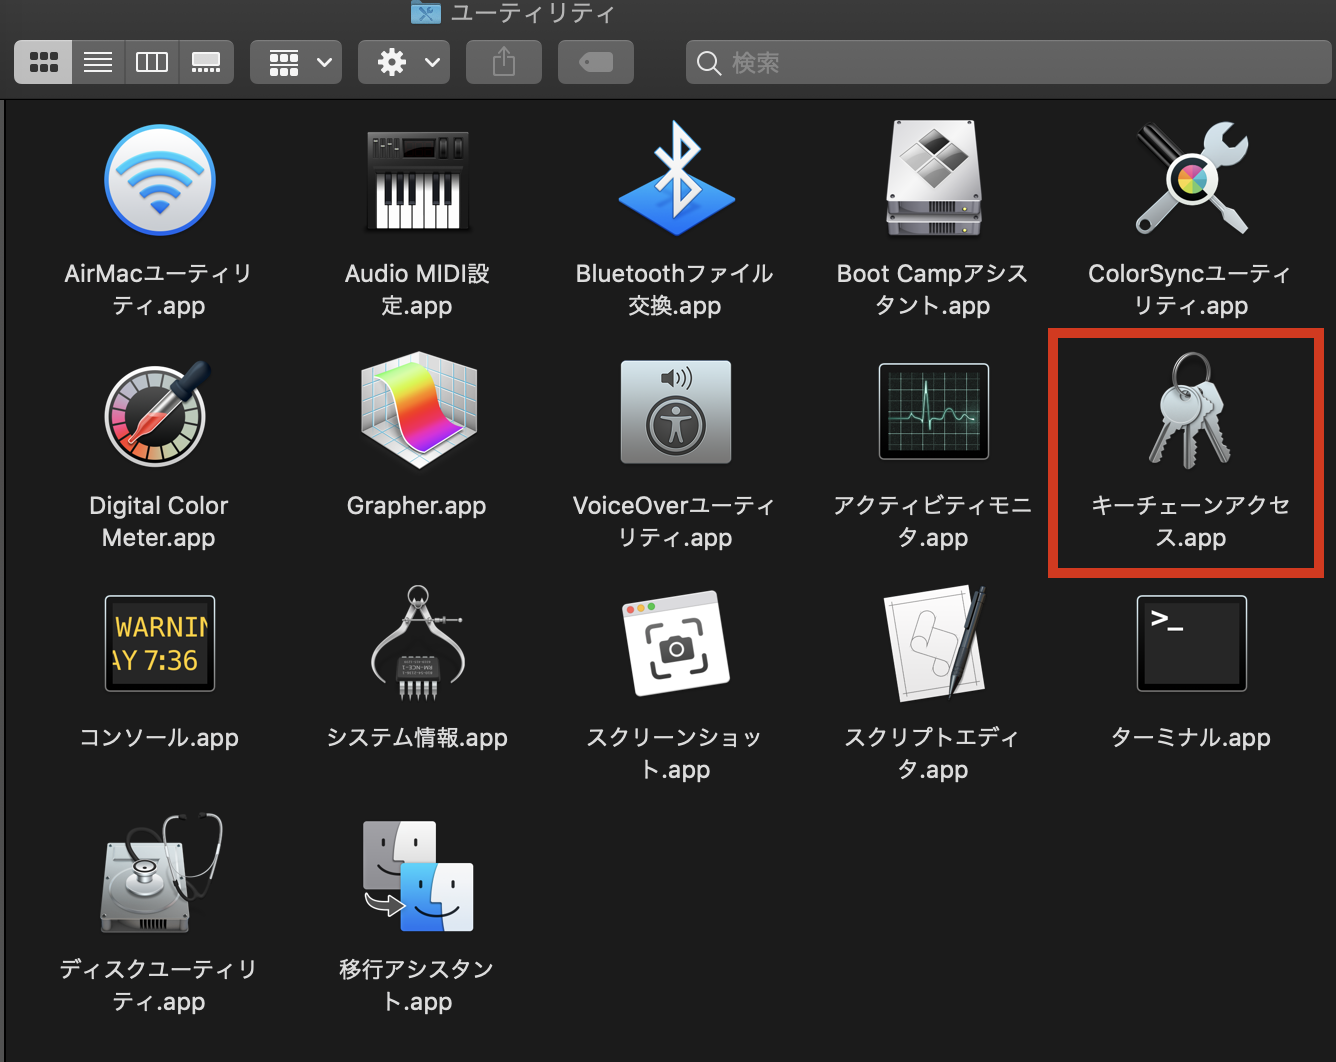Select the "ディスクユーティリティ.app" label

pyautogui.click(x=159, y=985)
